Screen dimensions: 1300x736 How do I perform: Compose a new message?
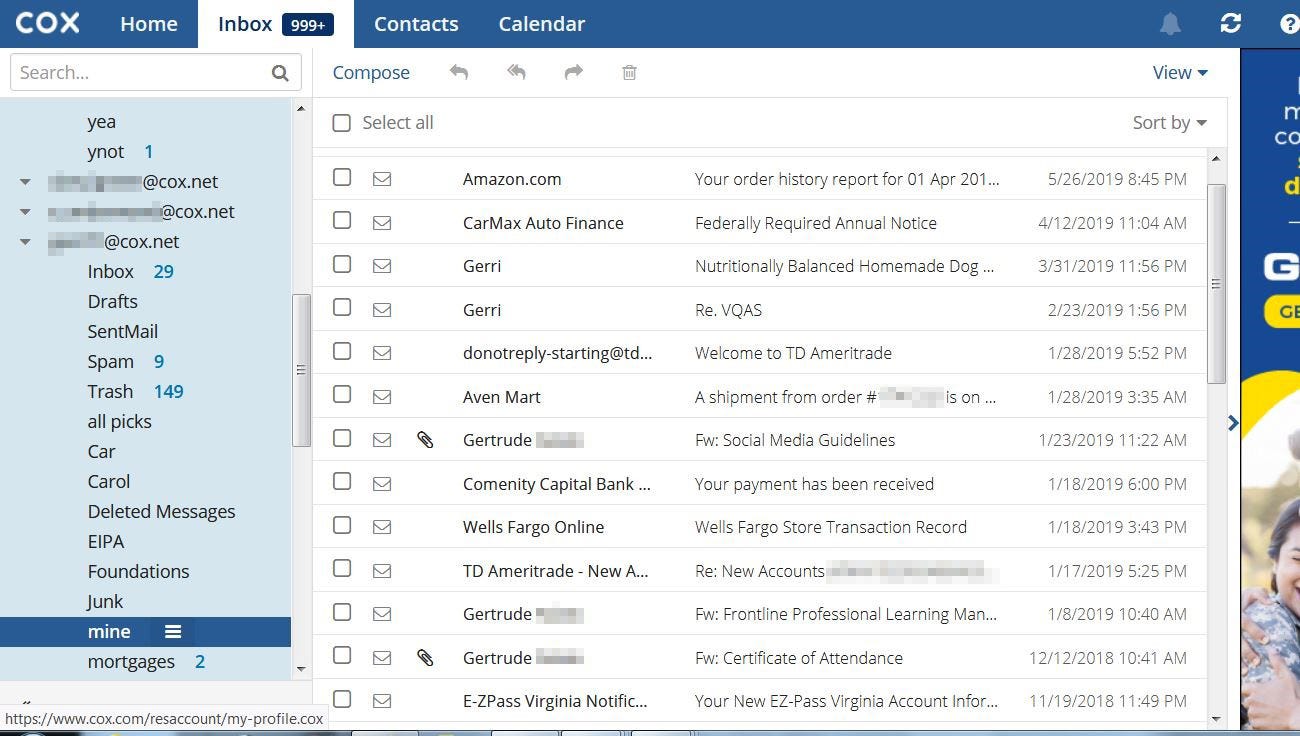(371, 72)
